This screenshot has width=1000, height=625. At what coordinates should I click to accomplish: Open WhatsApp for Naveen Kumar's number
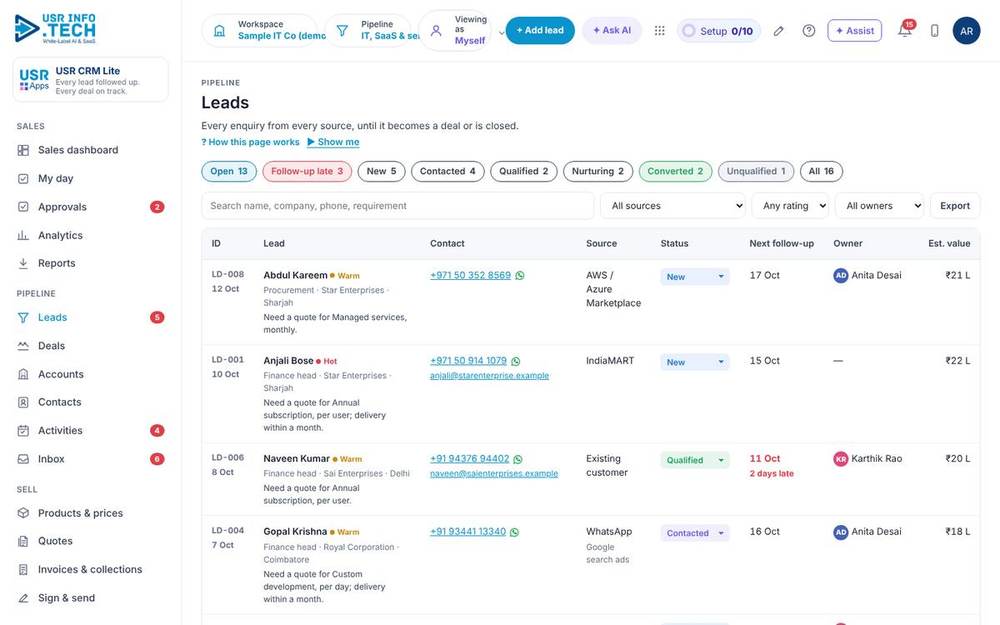coord(518,459)
